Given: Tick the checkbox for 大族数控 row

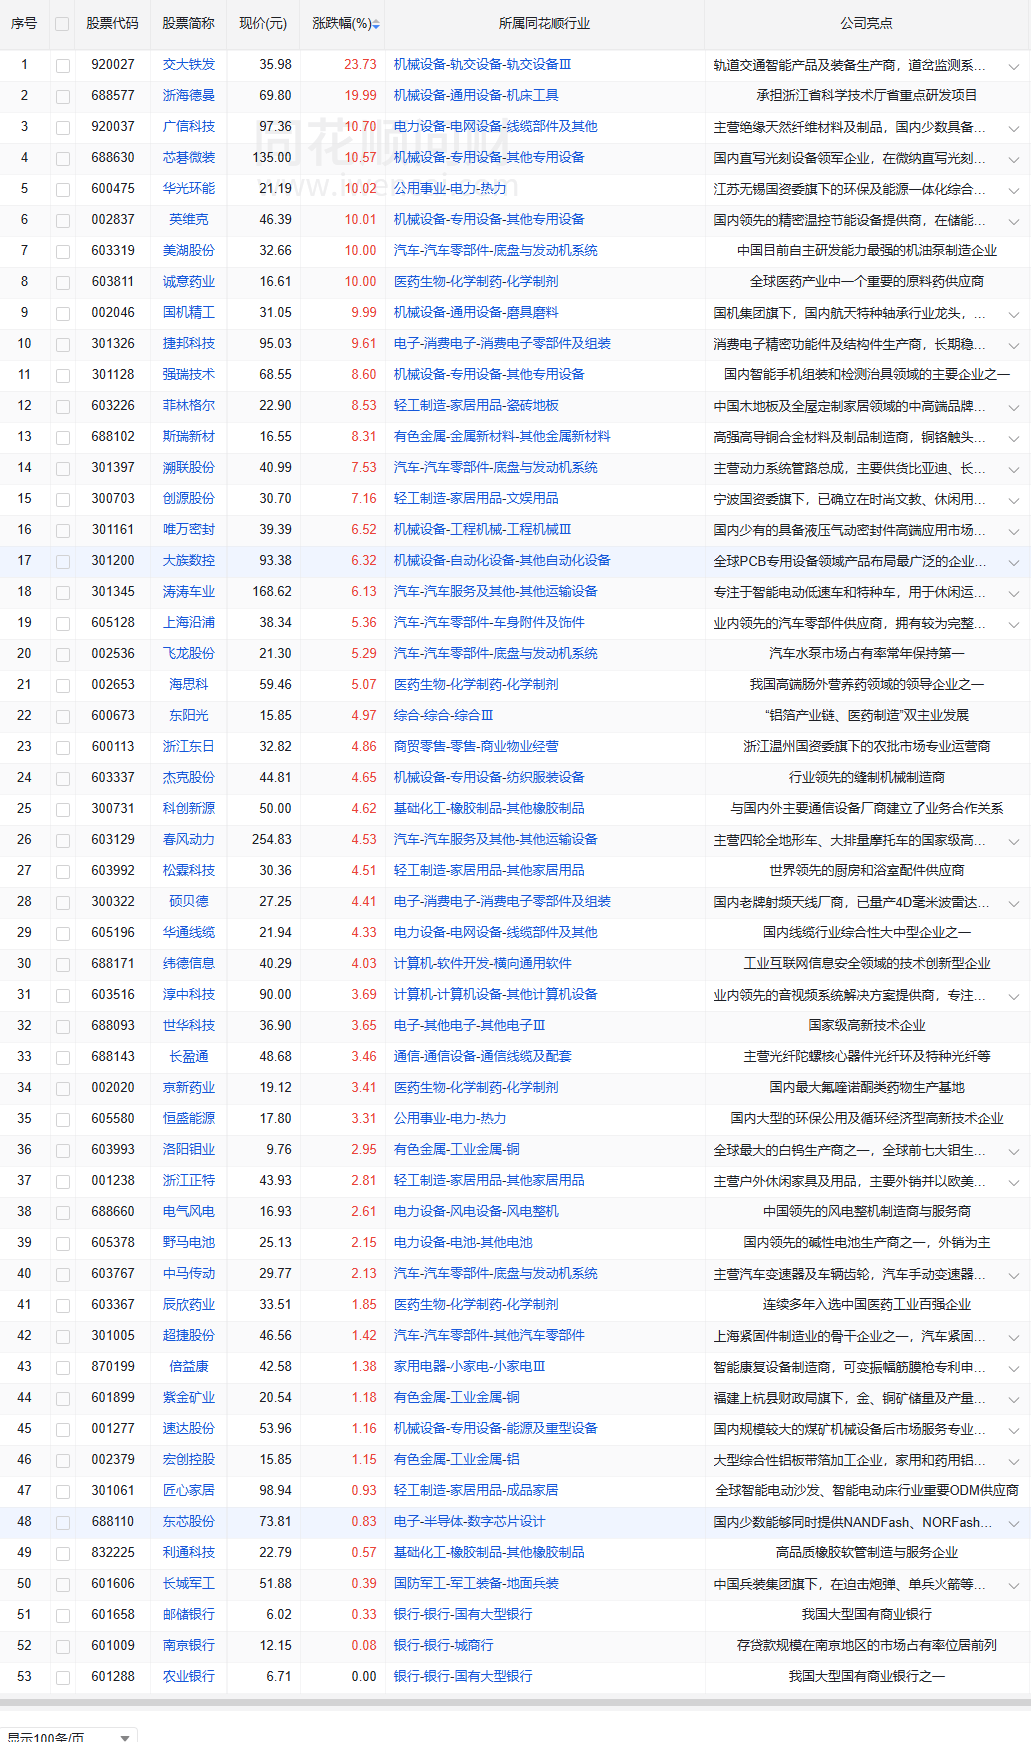Looking at the screenshot, I should tap(63, 562).
